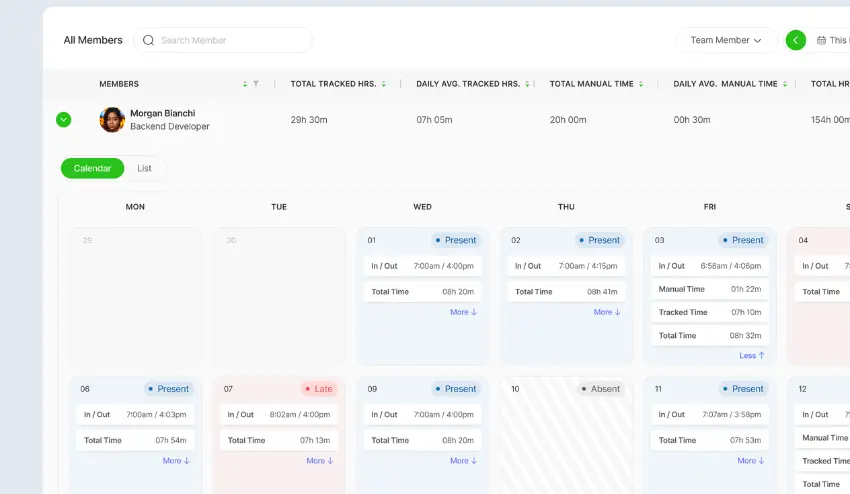This screenshot has width=850, height=494.
Task: Click the 07h 05m daily average value
Action: point(434,120)
